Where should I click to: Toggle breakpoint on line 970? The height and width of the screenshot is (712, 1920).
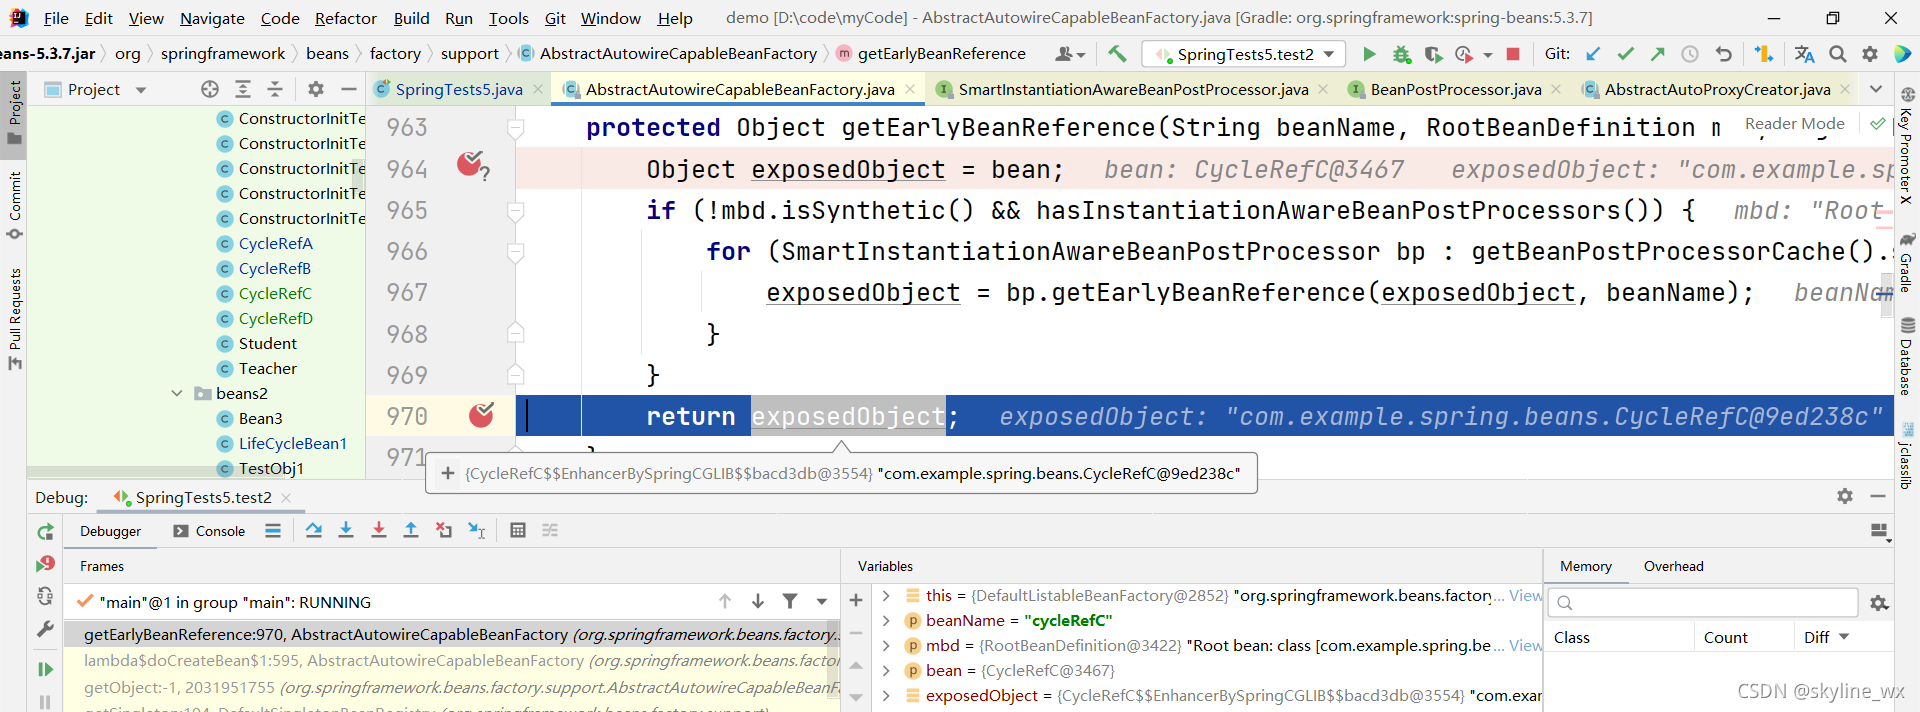(481, 415)
